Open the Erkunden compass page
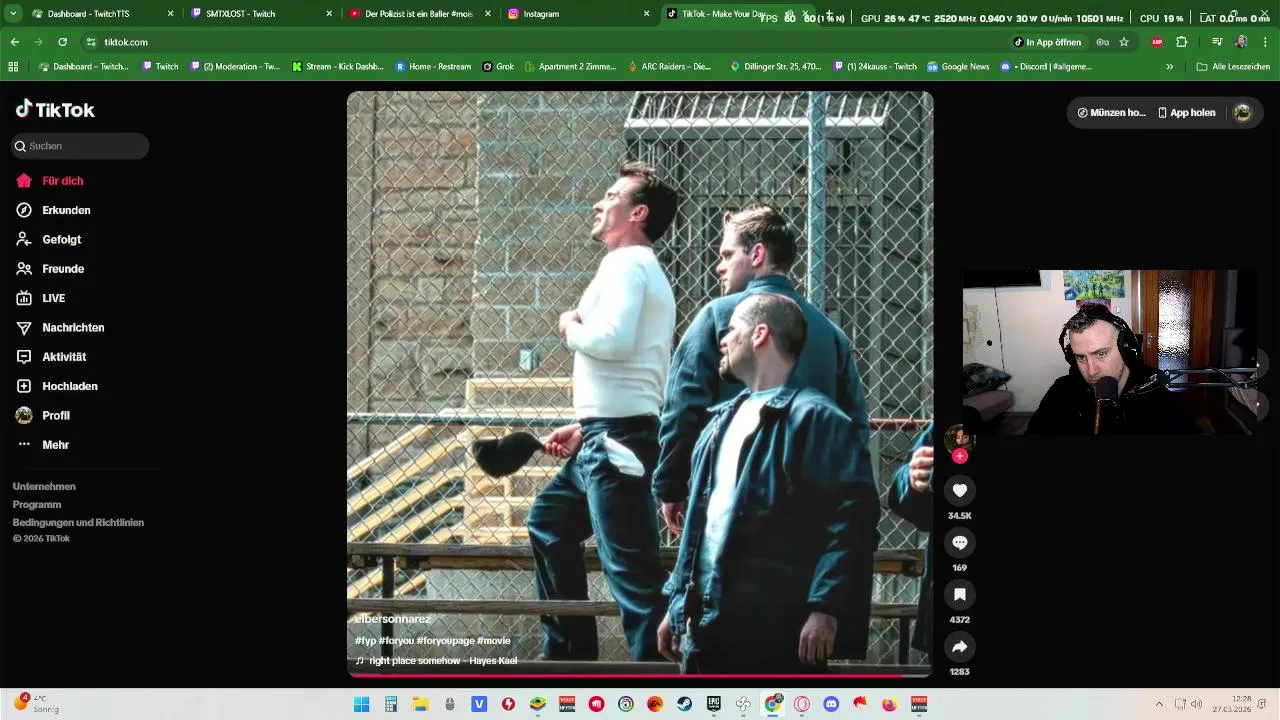Viewport: 1280px width, 720px height. click(x=54, y=210)
